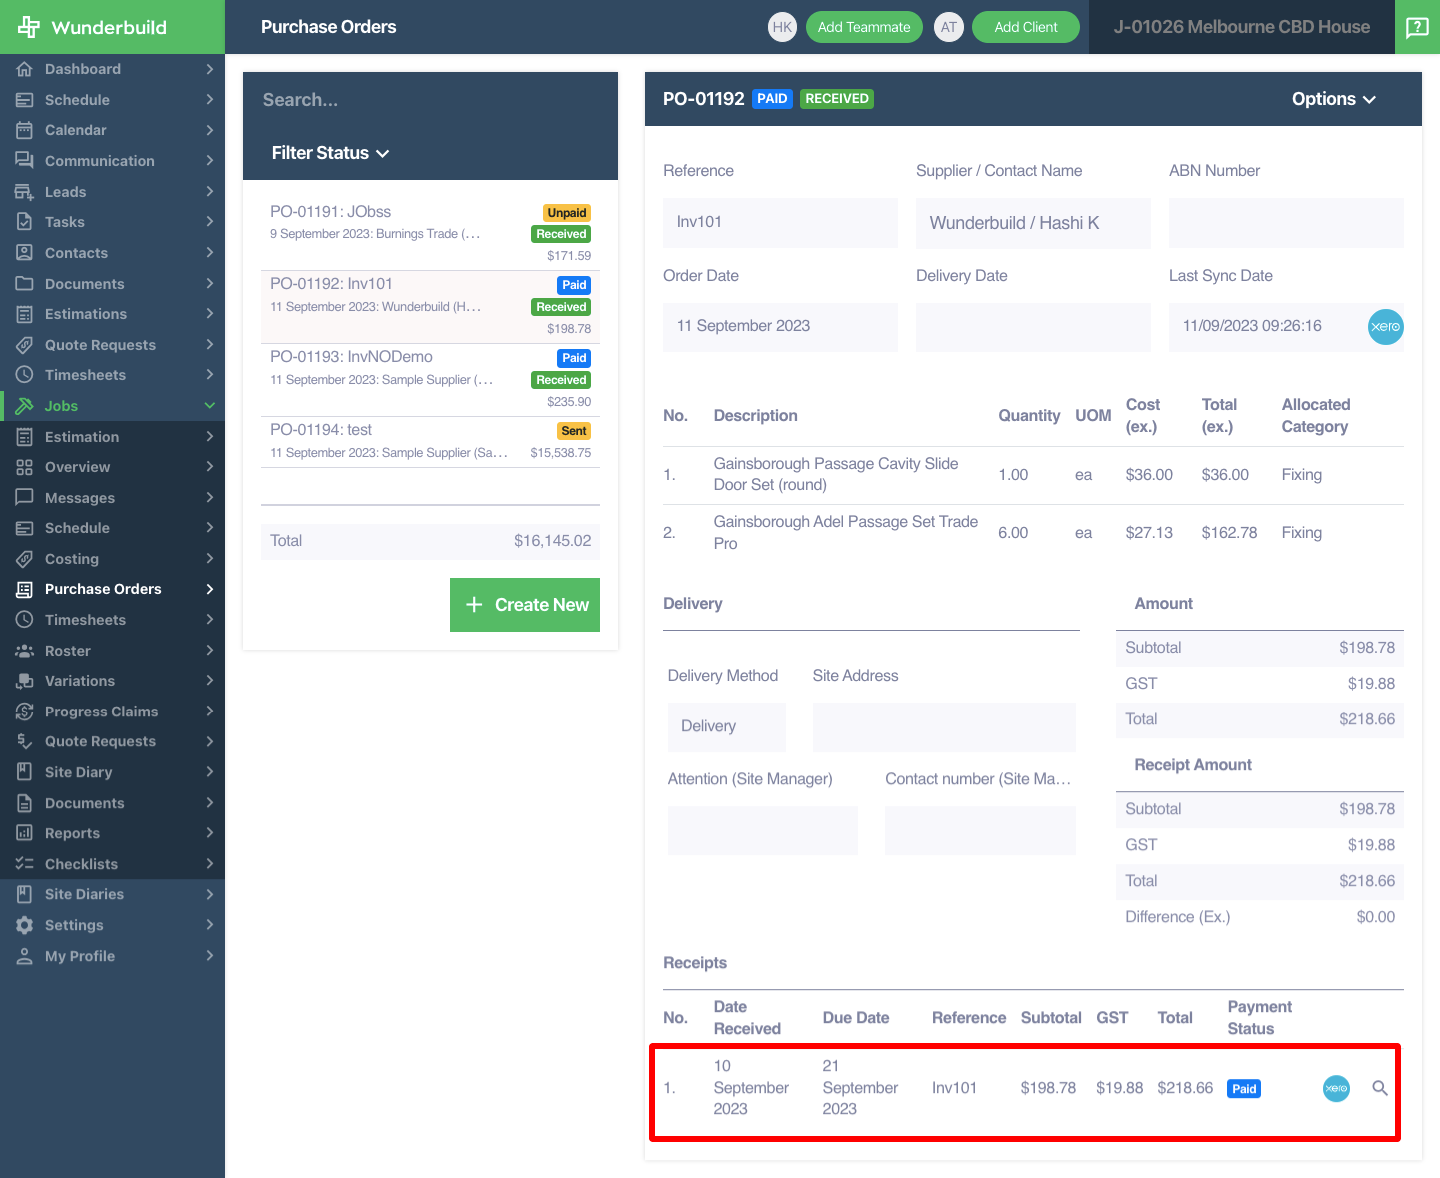
Task: Click the Xero icon in receipt row
Action: pyautogui.click(x=1336, y=1088)
